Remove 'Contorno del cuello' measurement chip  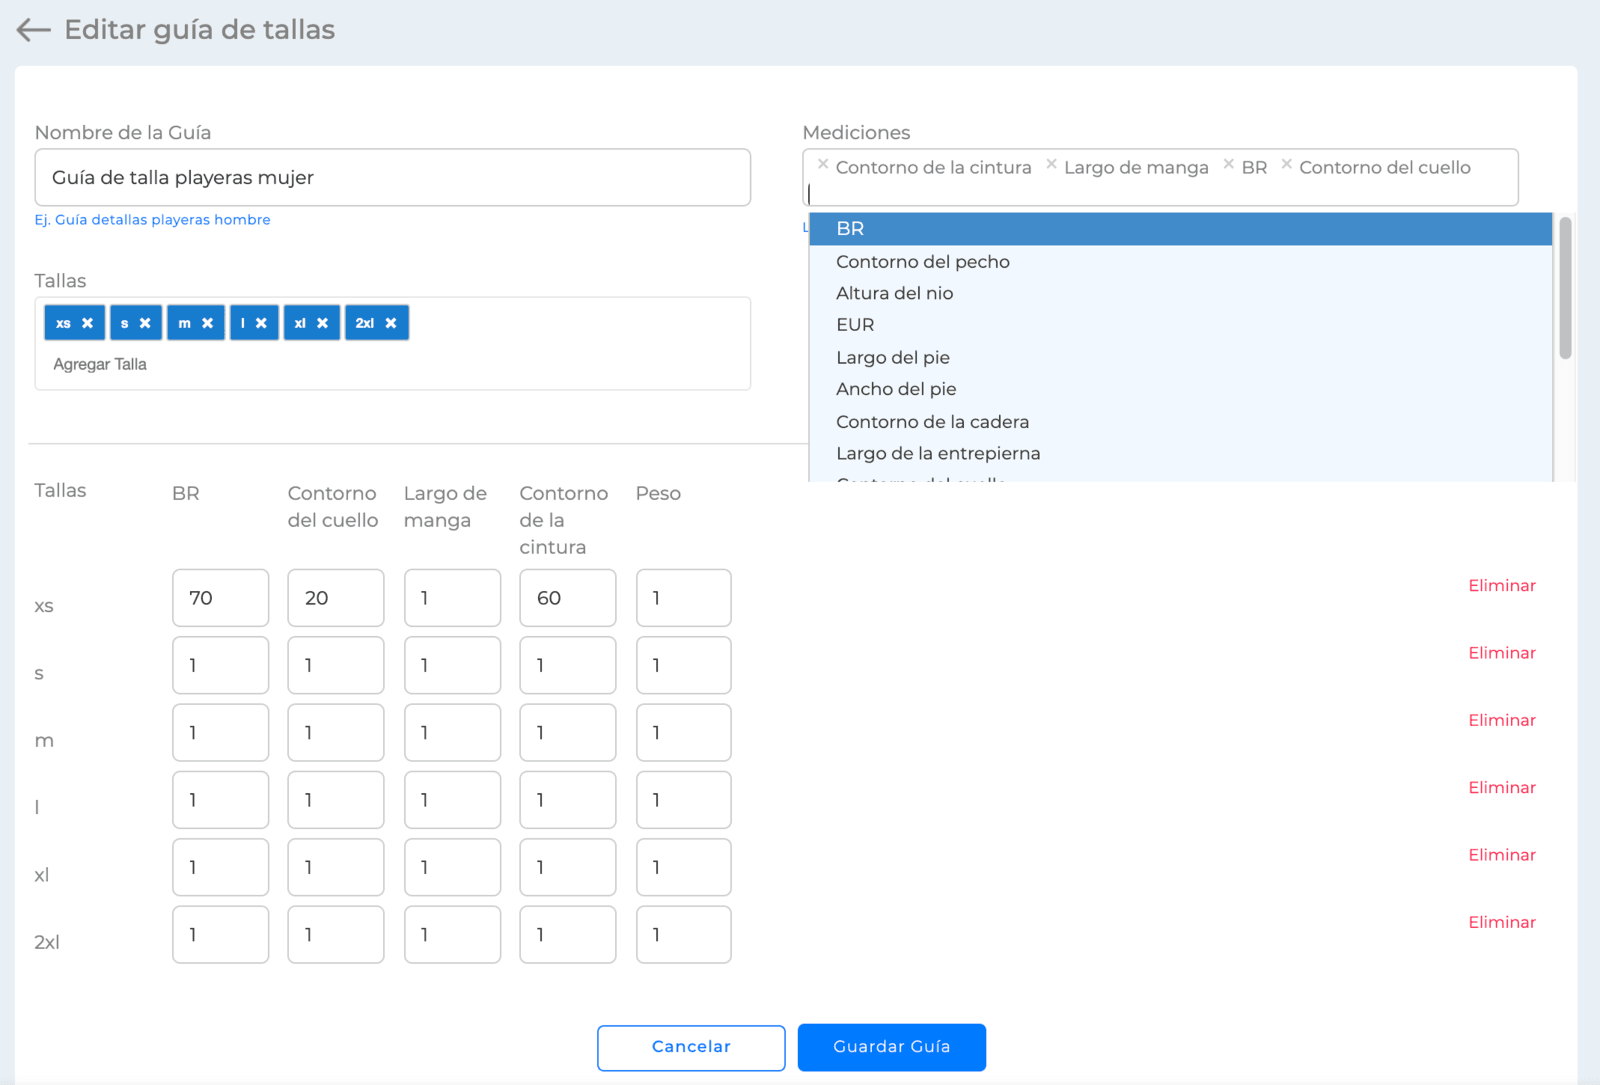click(1287, 164)
